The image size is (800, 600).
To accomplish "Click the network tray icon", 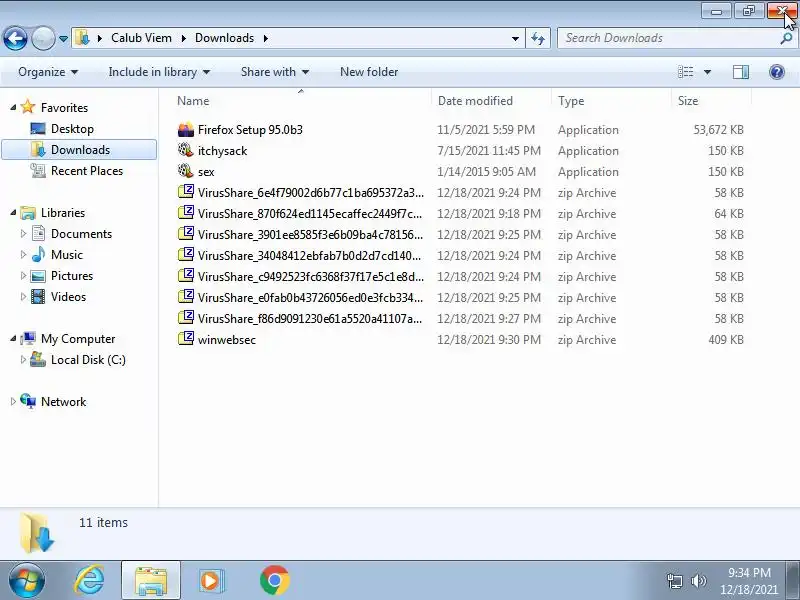I will point(675,581).
